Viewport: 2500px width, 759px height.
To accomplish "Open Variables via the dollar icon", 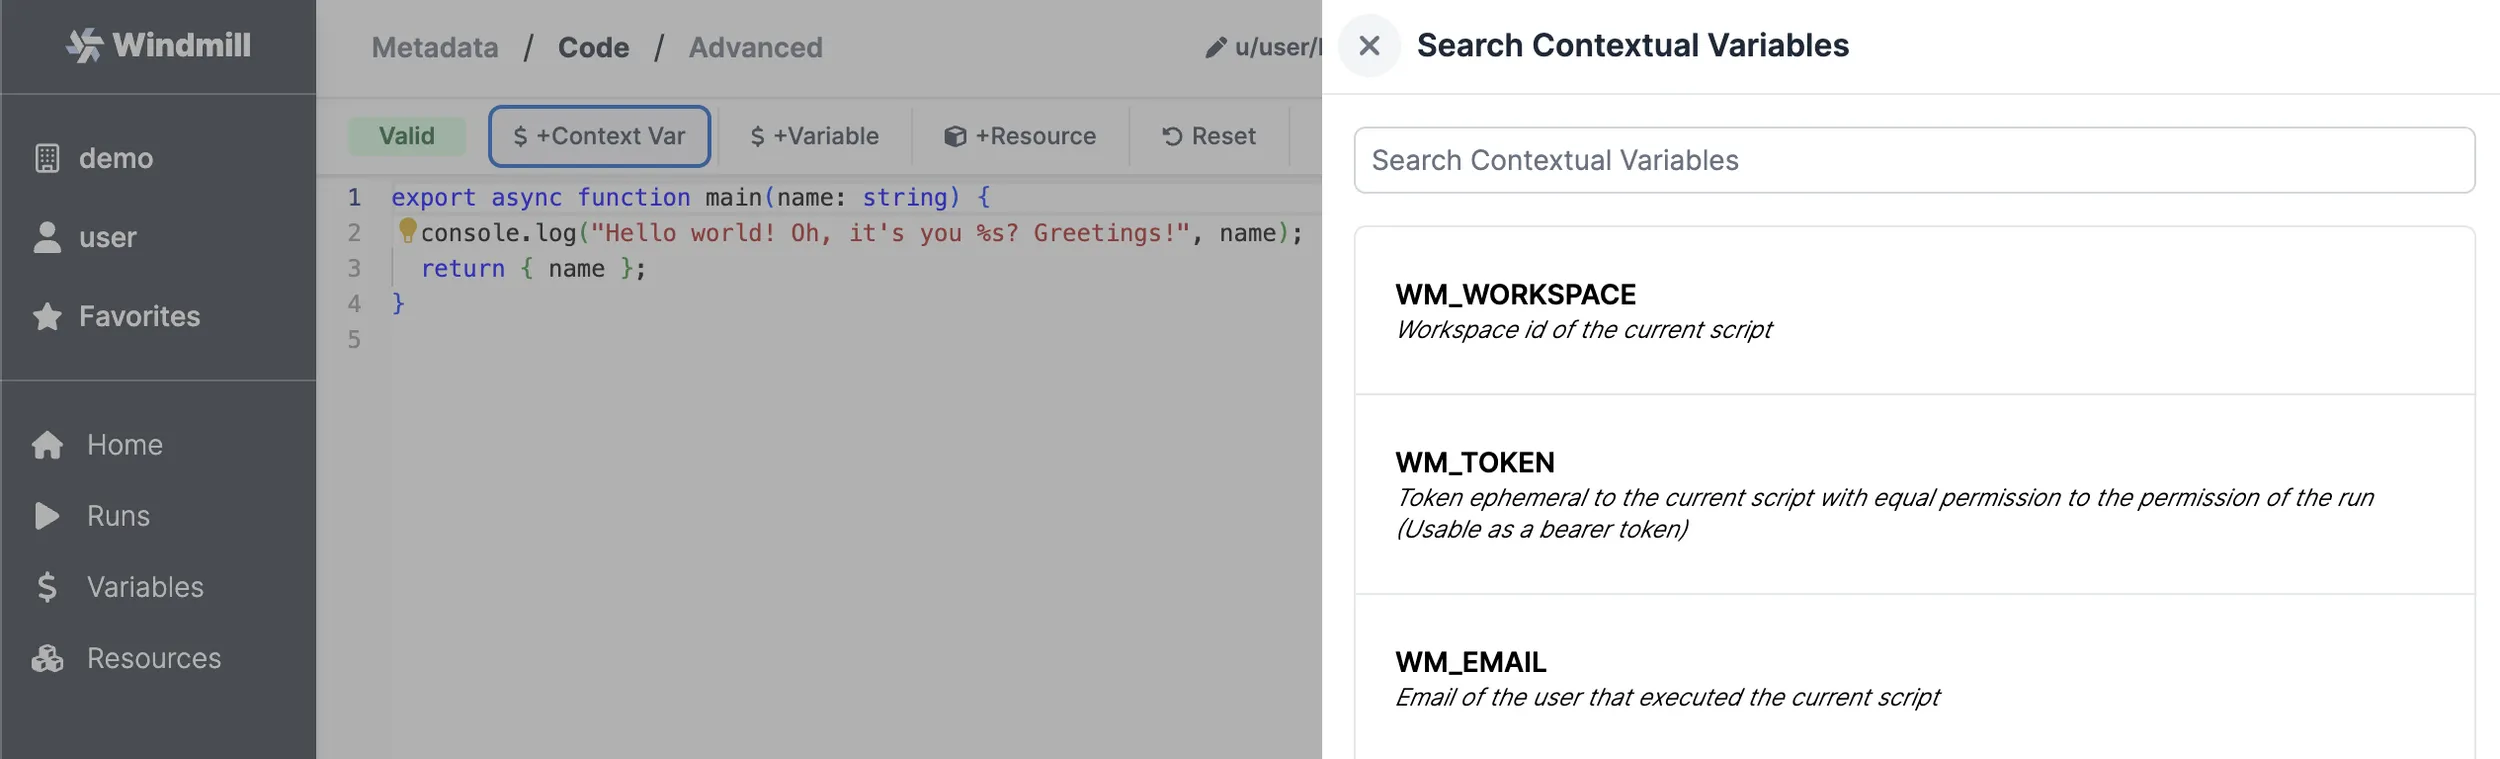I will pos(47,587).
